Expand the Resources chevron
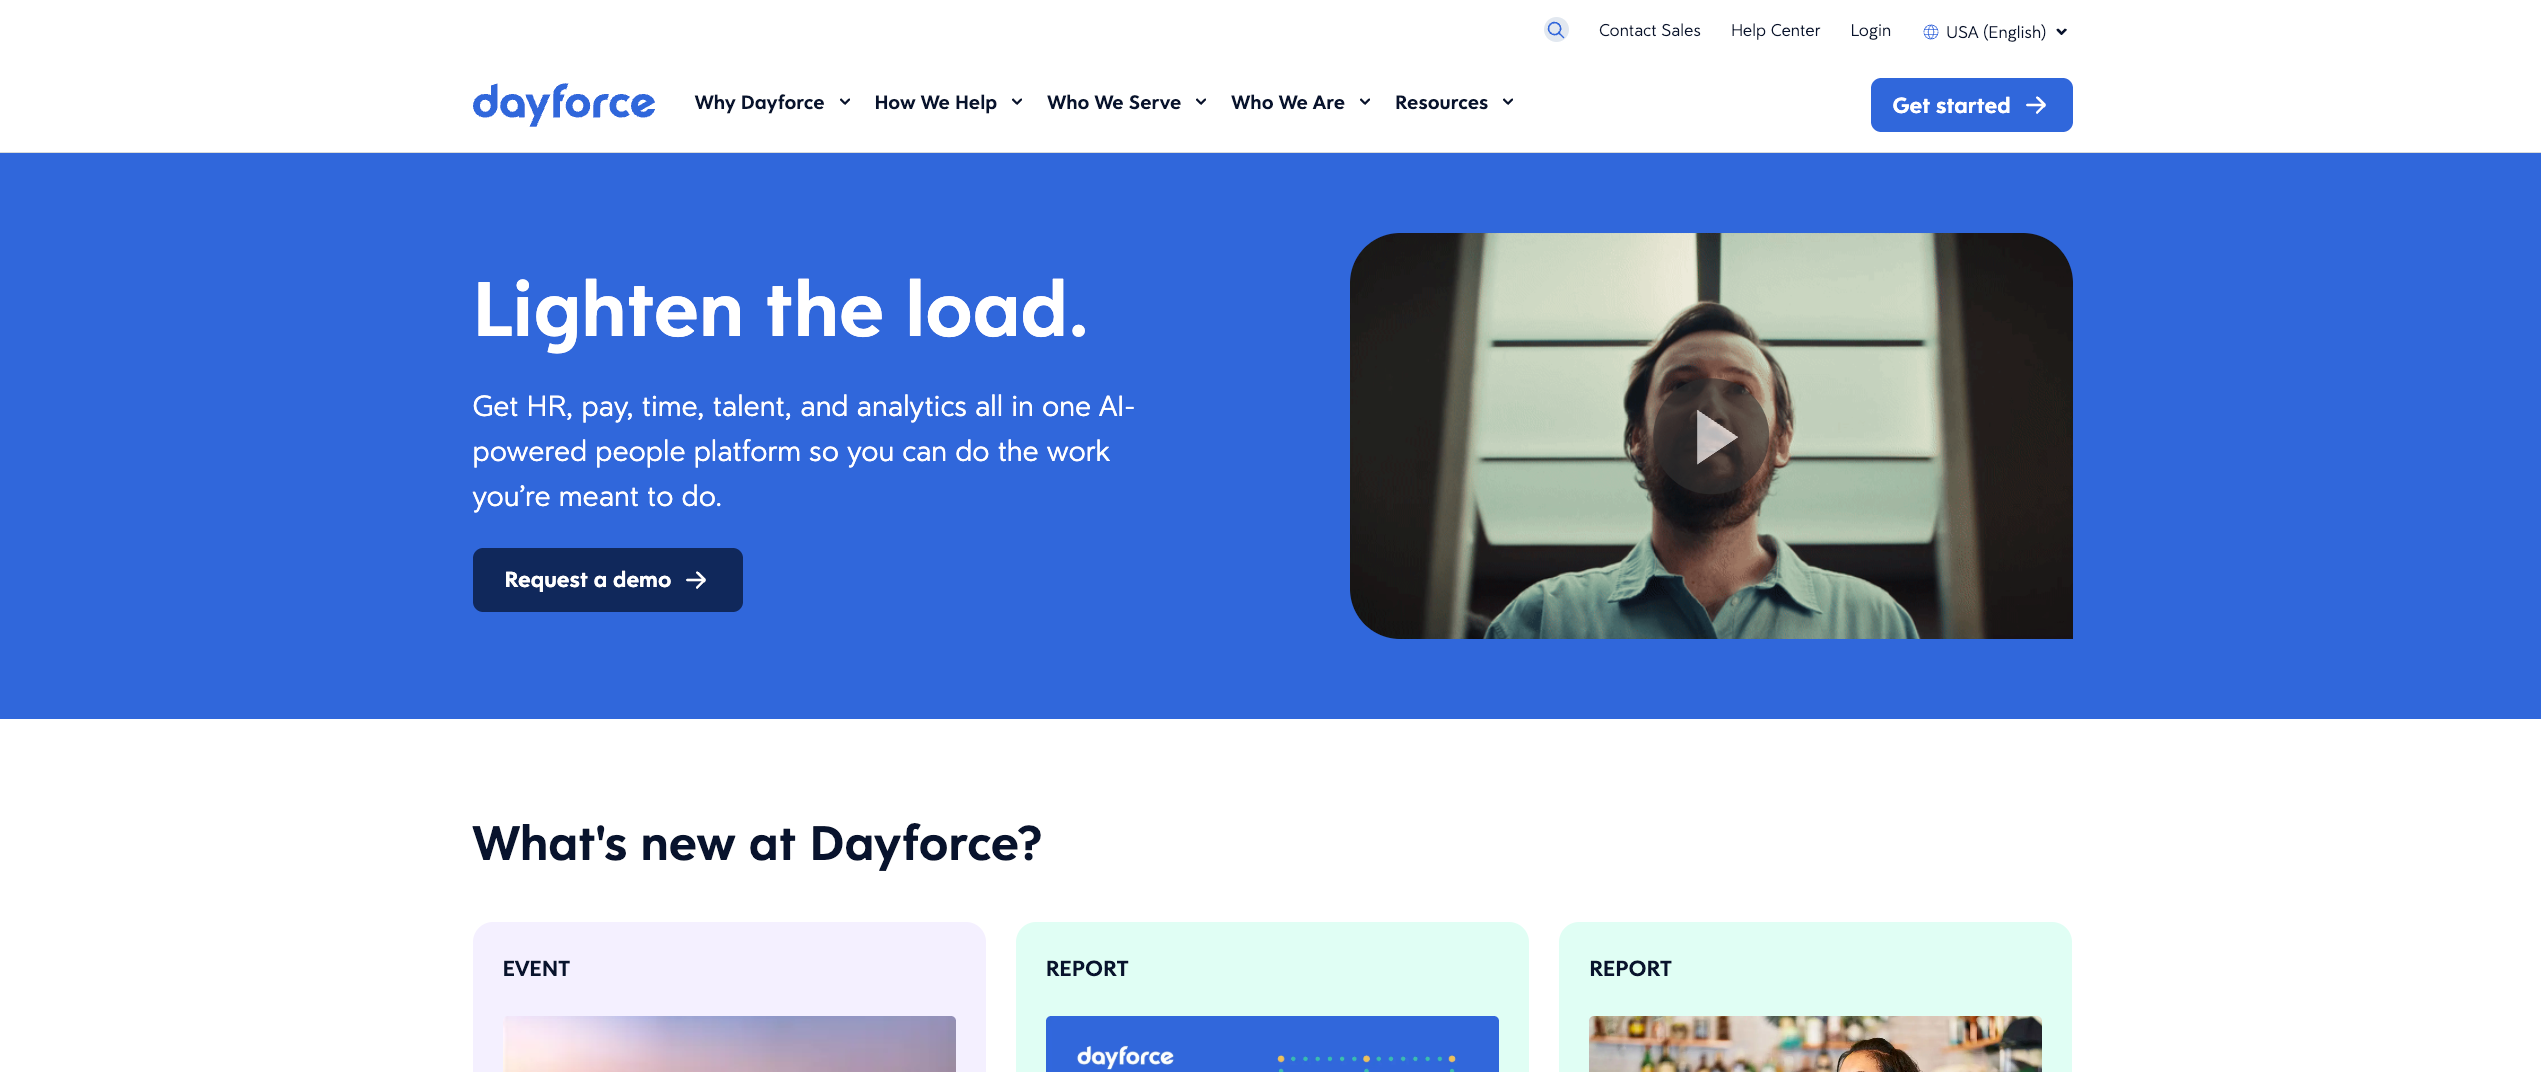 (1508, 102)
